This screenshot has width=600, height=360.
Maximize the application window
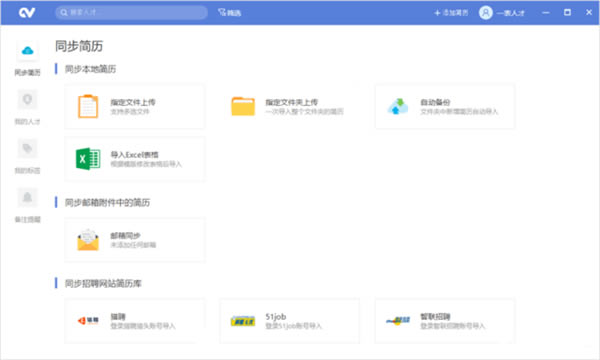[x=567, y=13]
